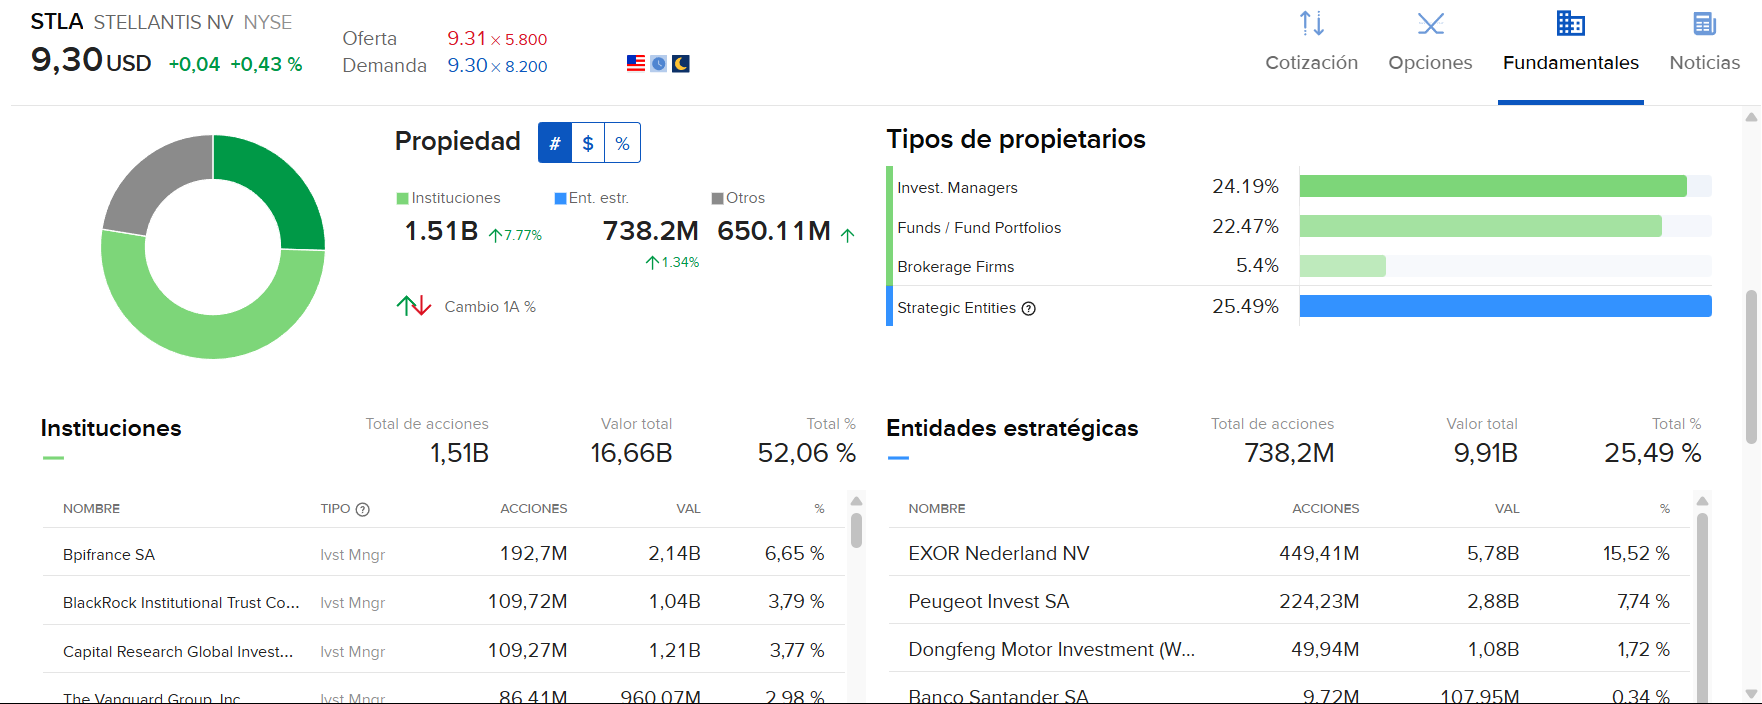1762x704 pixels.
Task: Click the moon after-hours session icon
Action: point(681,64)
